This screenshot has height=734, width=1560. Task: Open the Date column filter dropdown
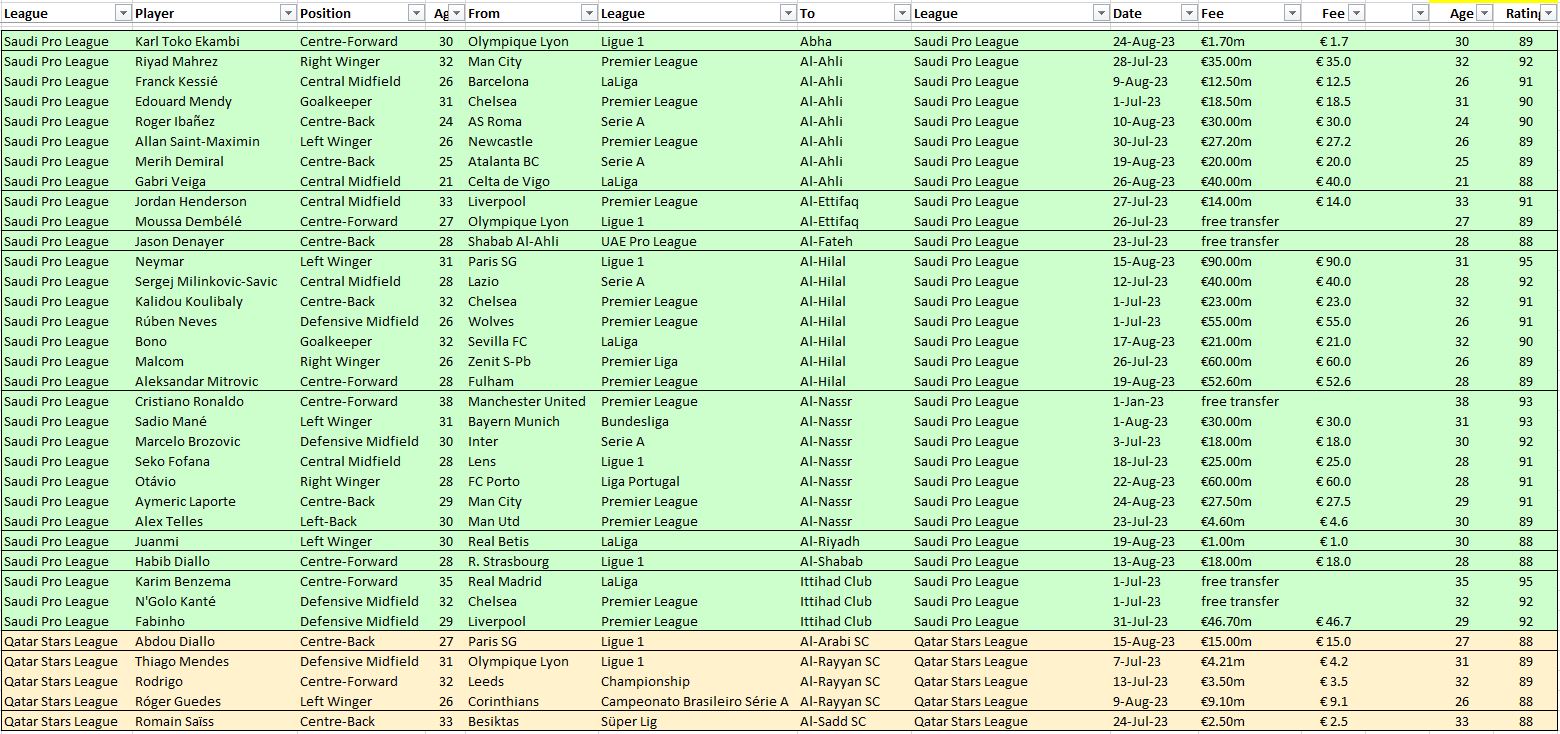[1189, 13]
